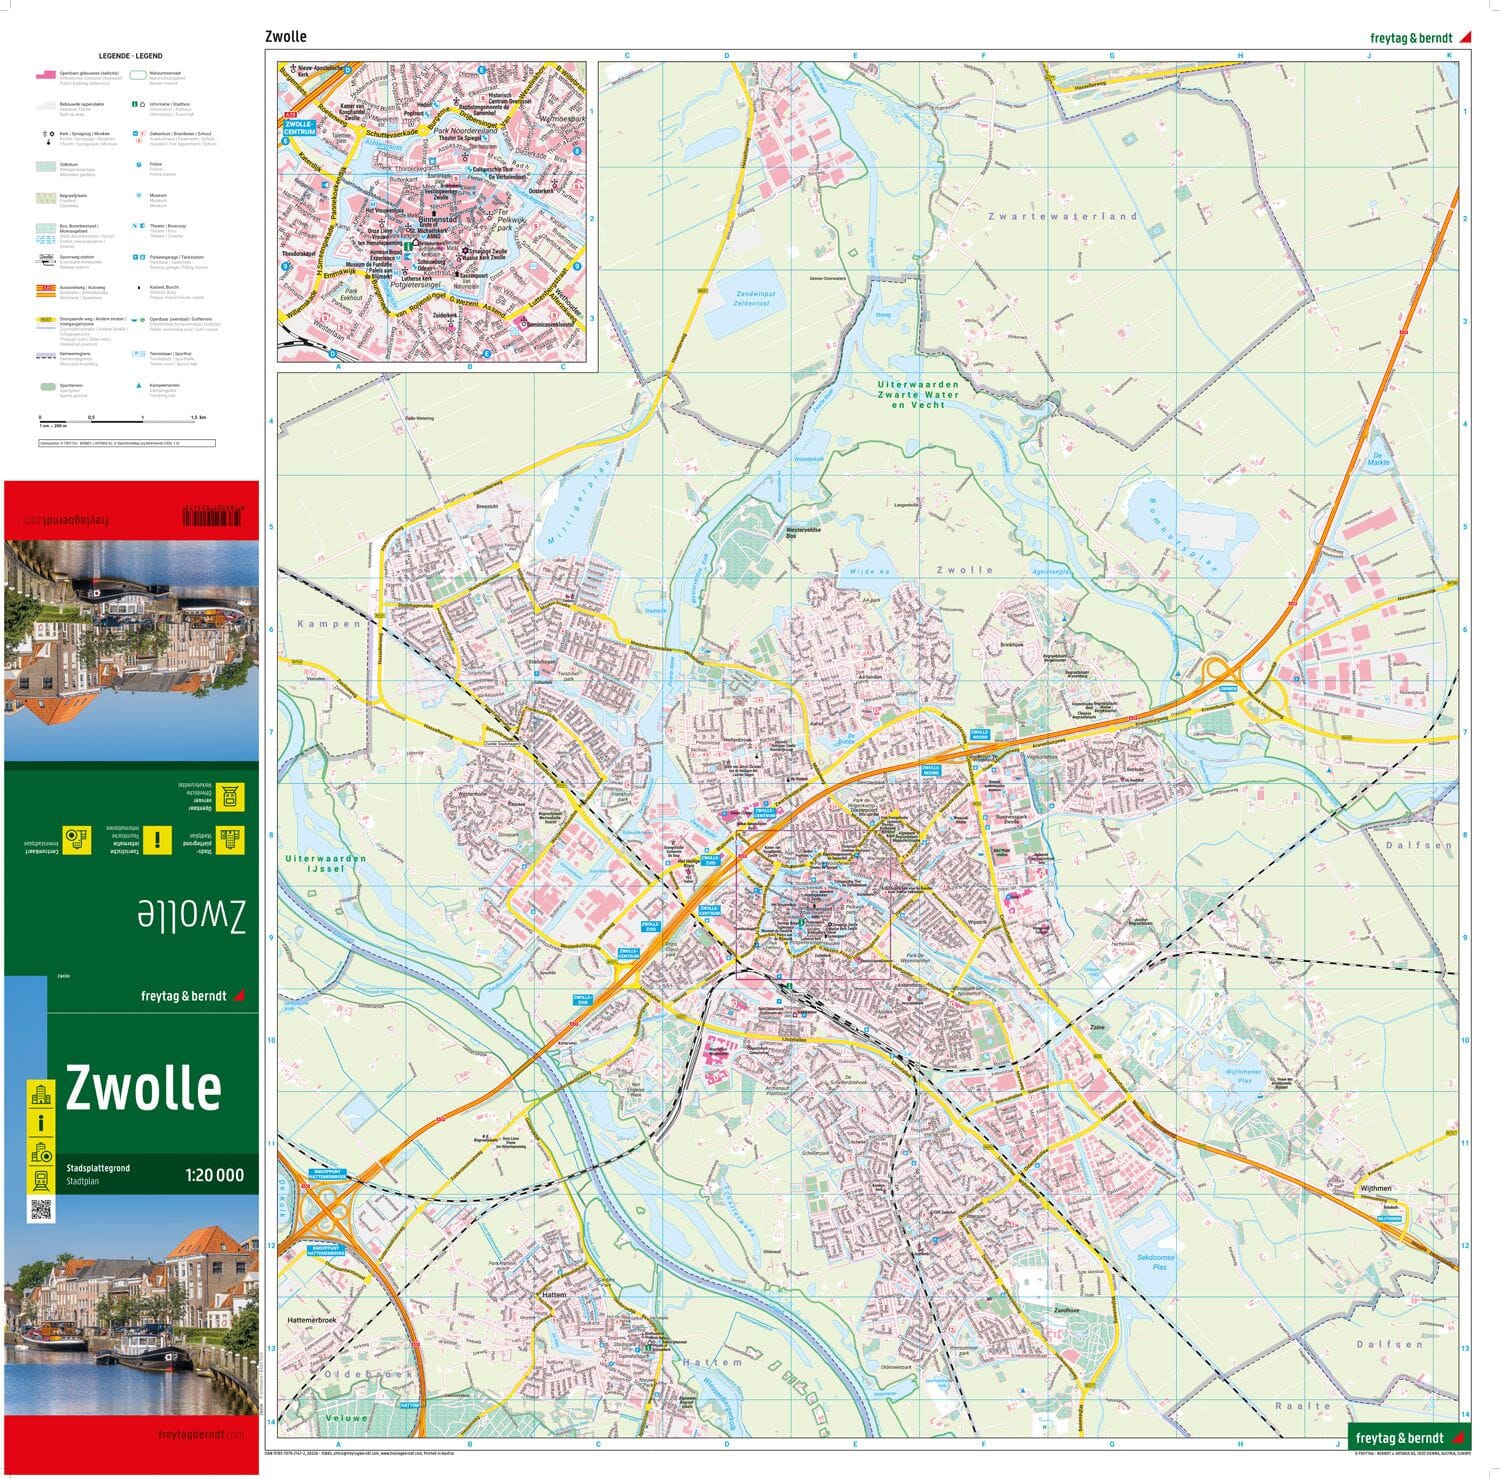Select the Politie legend icon
Image resolution: width=1500 pixels, height=1479 pixels.
[x=138, y=164]
